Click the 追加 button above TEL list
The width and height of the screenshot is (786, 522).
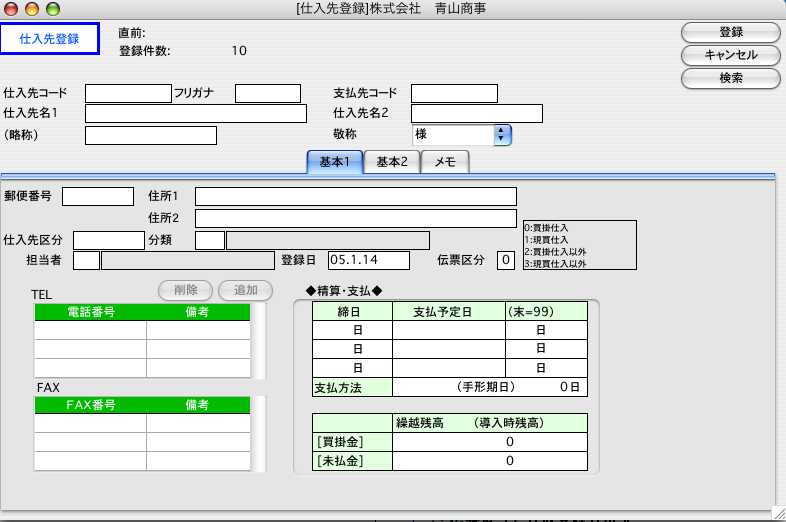click(245, 290)
